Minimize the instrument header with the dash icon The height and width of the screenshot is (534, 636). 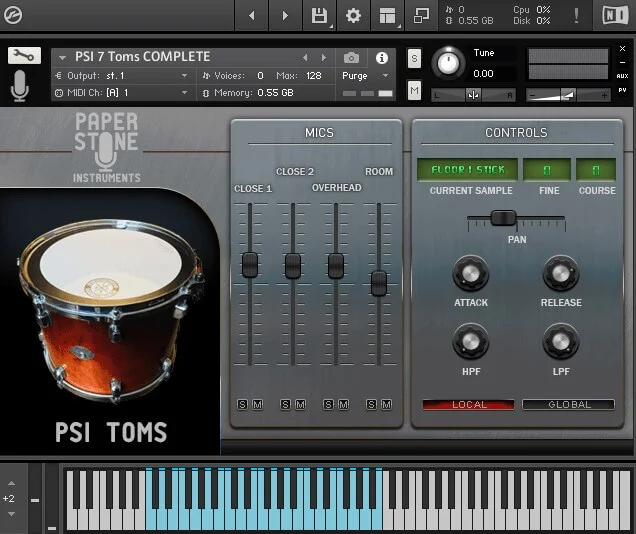click(622, 62)
